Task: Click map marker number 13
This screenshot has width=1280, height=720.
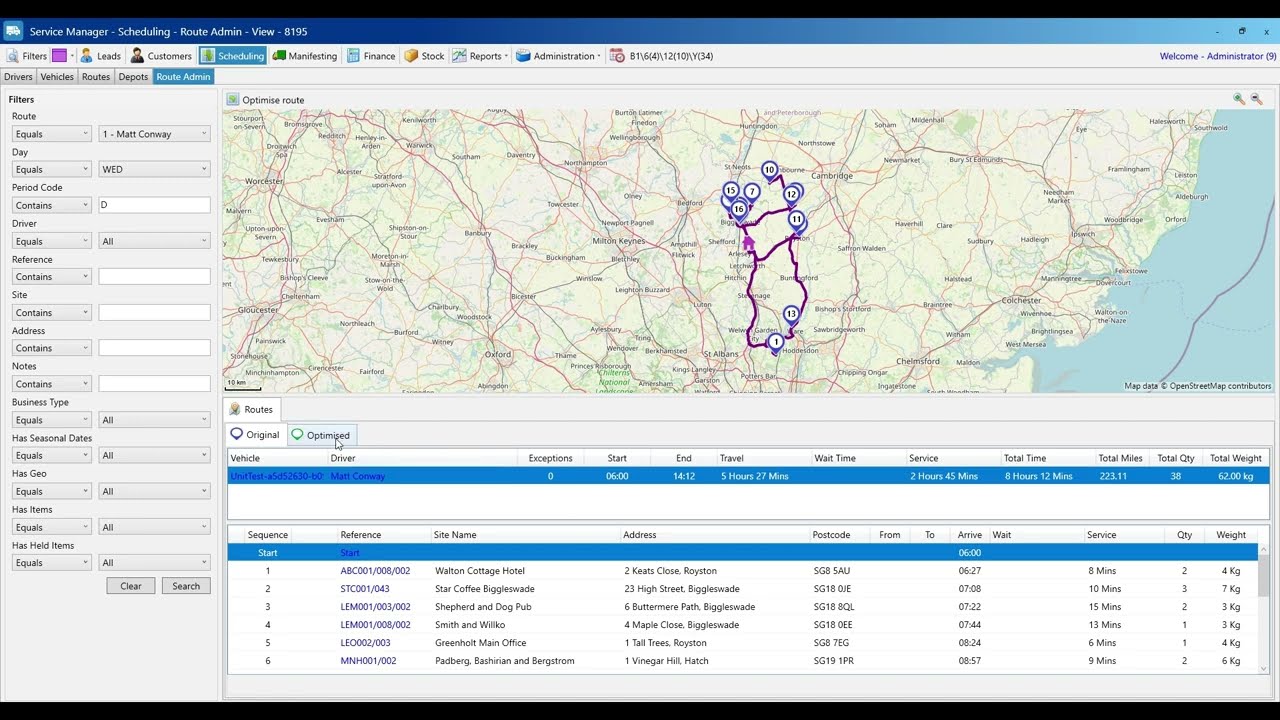Action: point(791,315)
